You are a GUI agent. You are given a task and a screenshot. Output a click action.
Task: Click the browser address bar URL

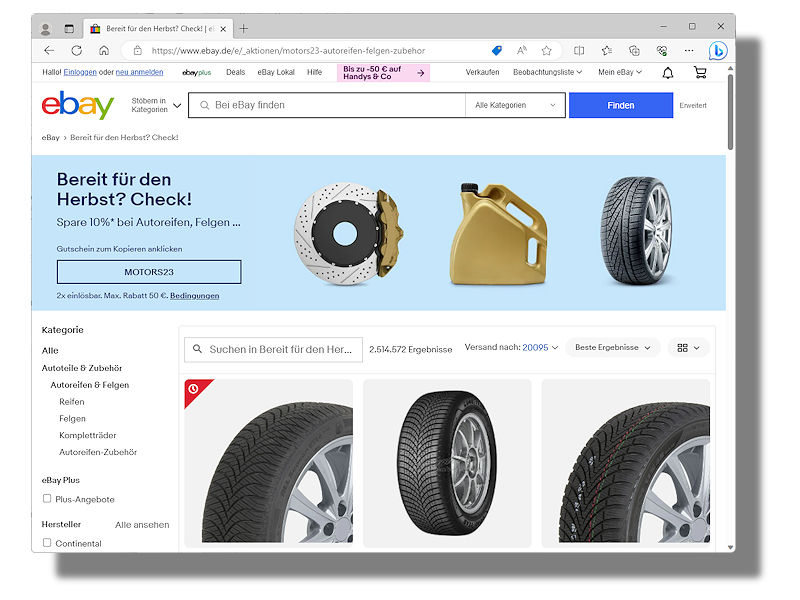pyautogui.click(x=288, y=51)
